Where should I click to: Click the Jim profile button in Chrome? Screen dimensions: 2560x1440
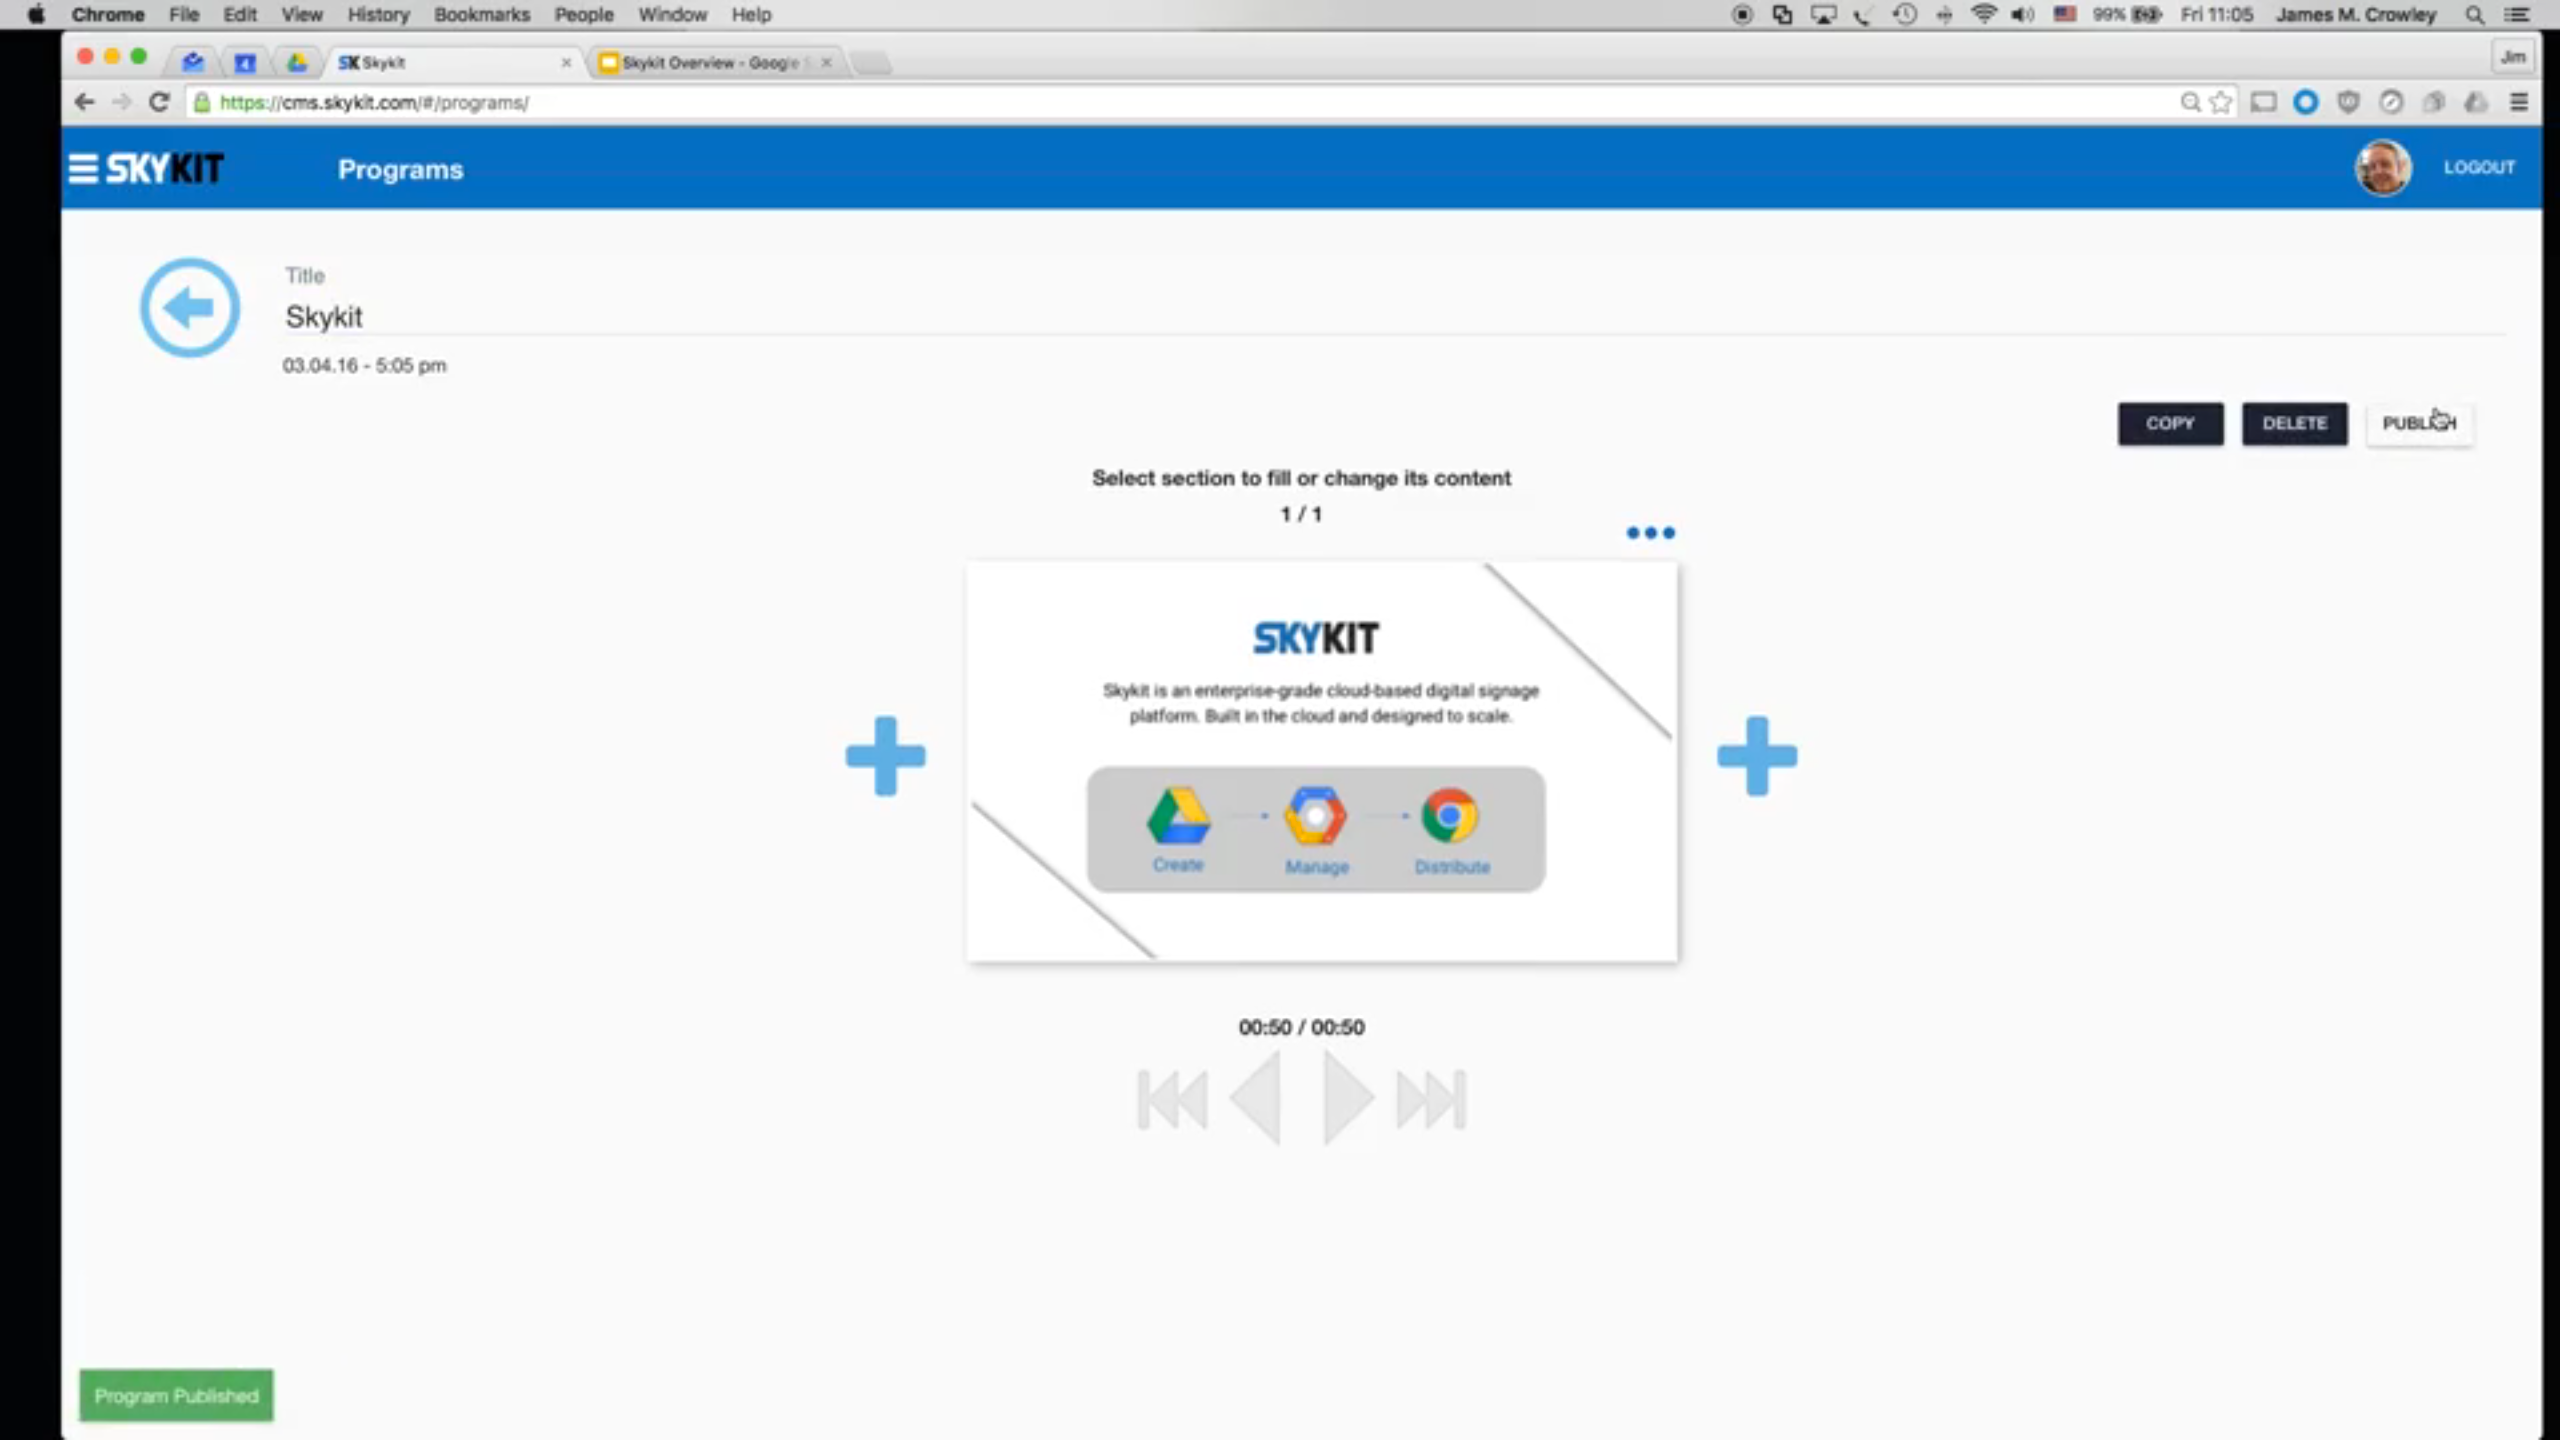click(2512, 57)
